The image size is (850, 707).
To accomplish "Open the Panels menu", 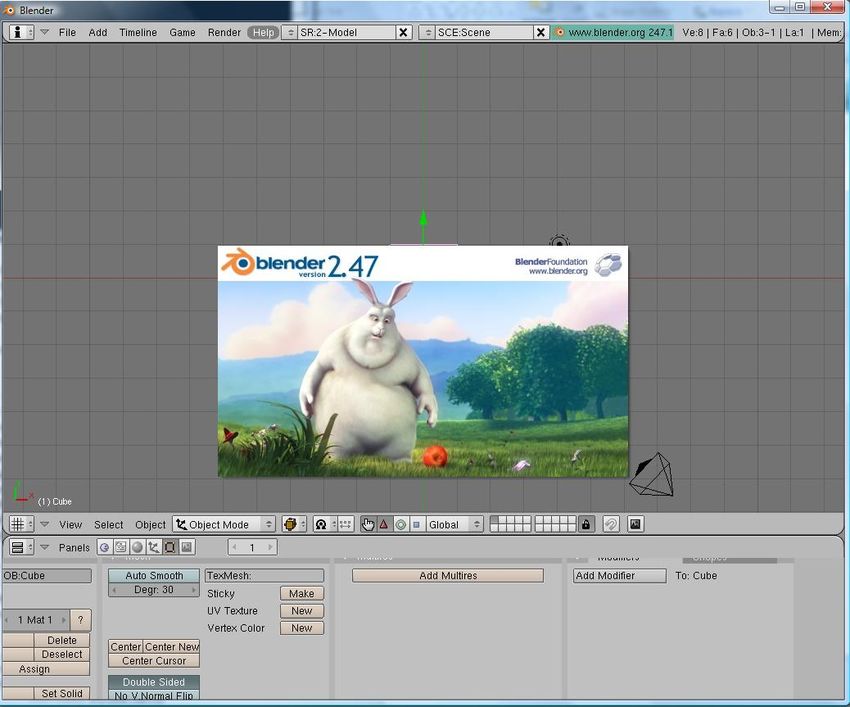I will (x=74, y=548).
